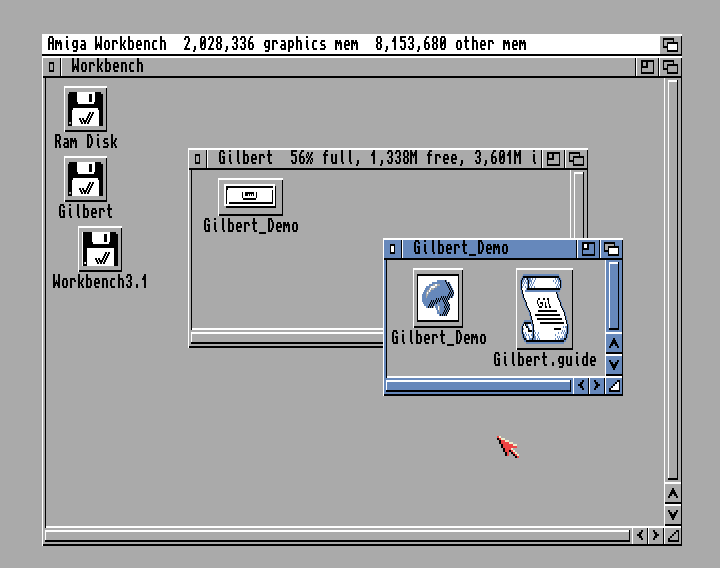720x568 pixels.
Task: Select the Workbench3.1 disk icon
Action: tap(100, 249)
